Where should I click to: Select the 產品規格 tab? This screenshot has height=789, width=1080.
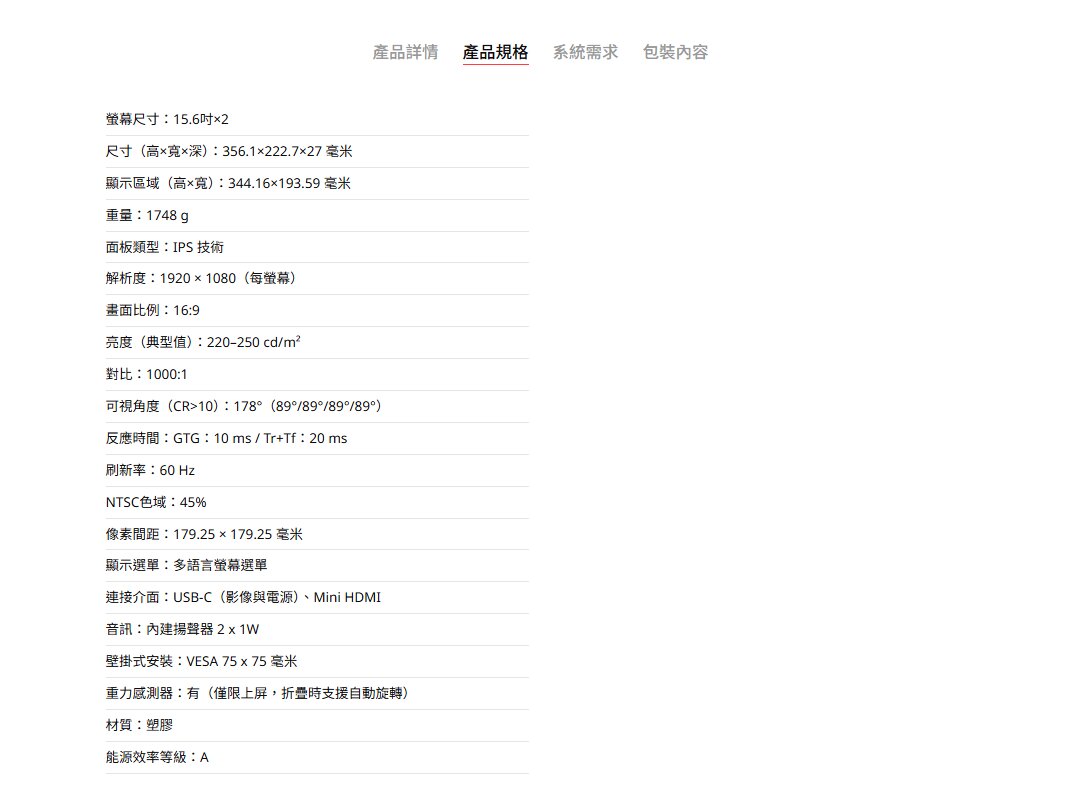[495, 52]
